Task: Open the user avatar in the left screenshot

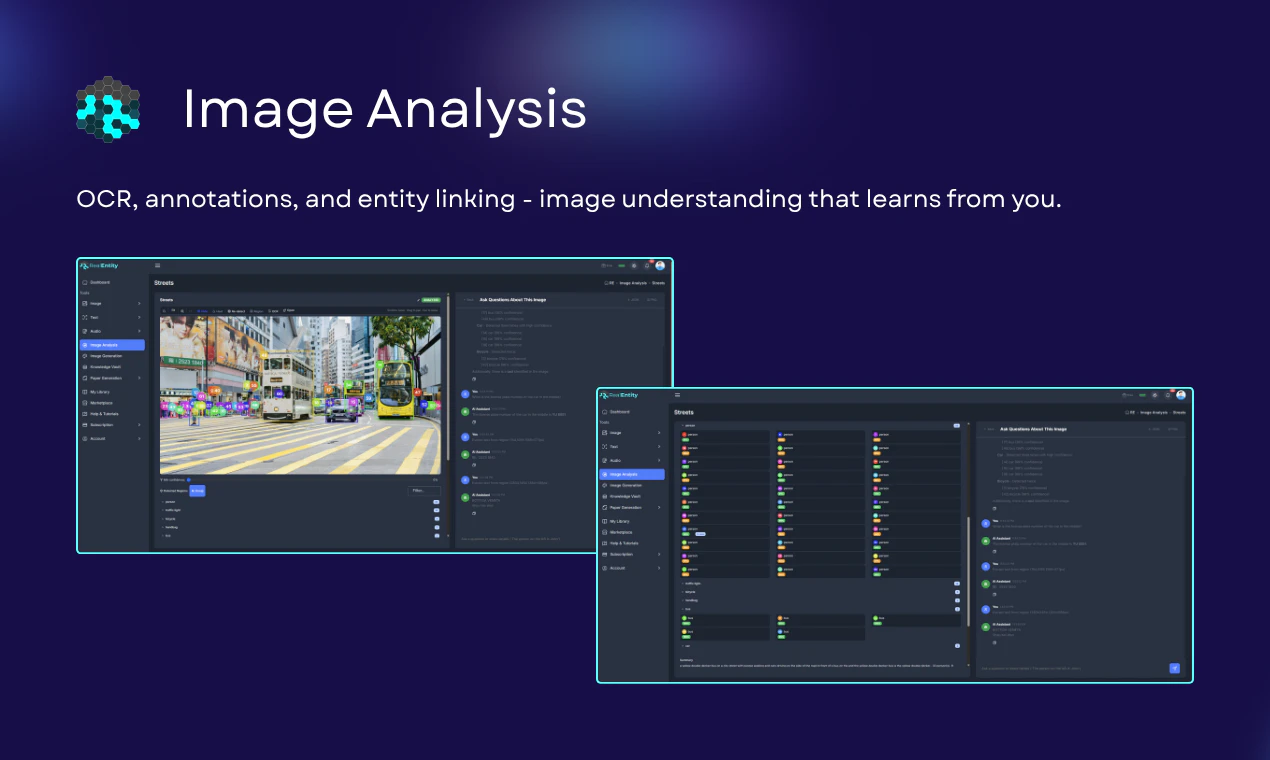Action: coord(660,266)
